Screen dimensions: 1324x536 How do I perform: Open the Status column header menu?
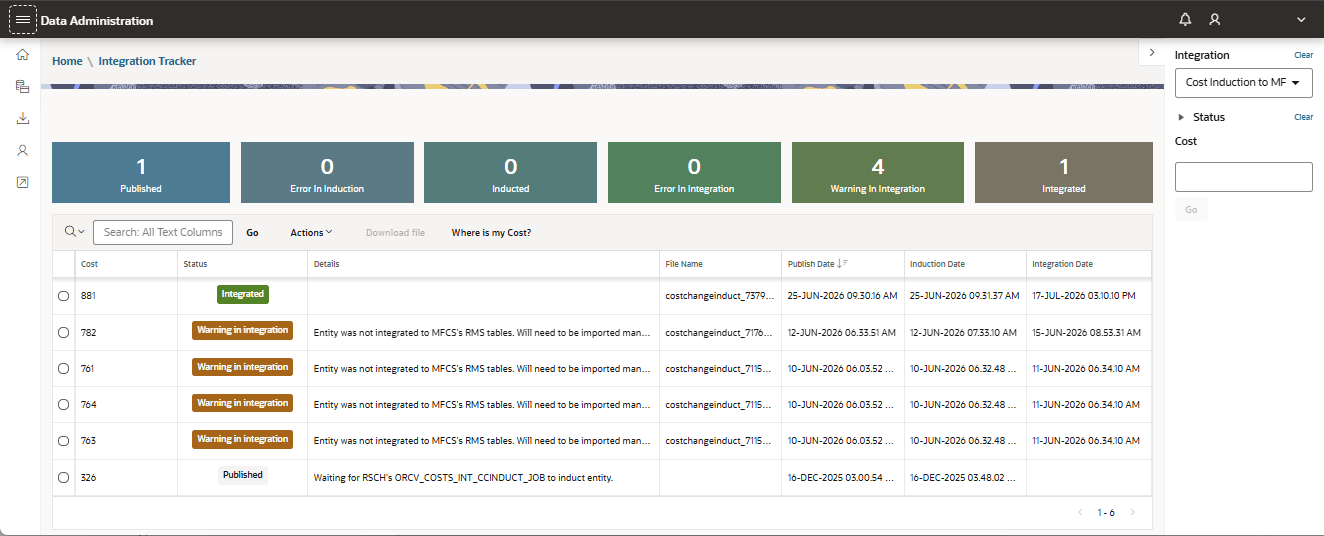point(243,264)
